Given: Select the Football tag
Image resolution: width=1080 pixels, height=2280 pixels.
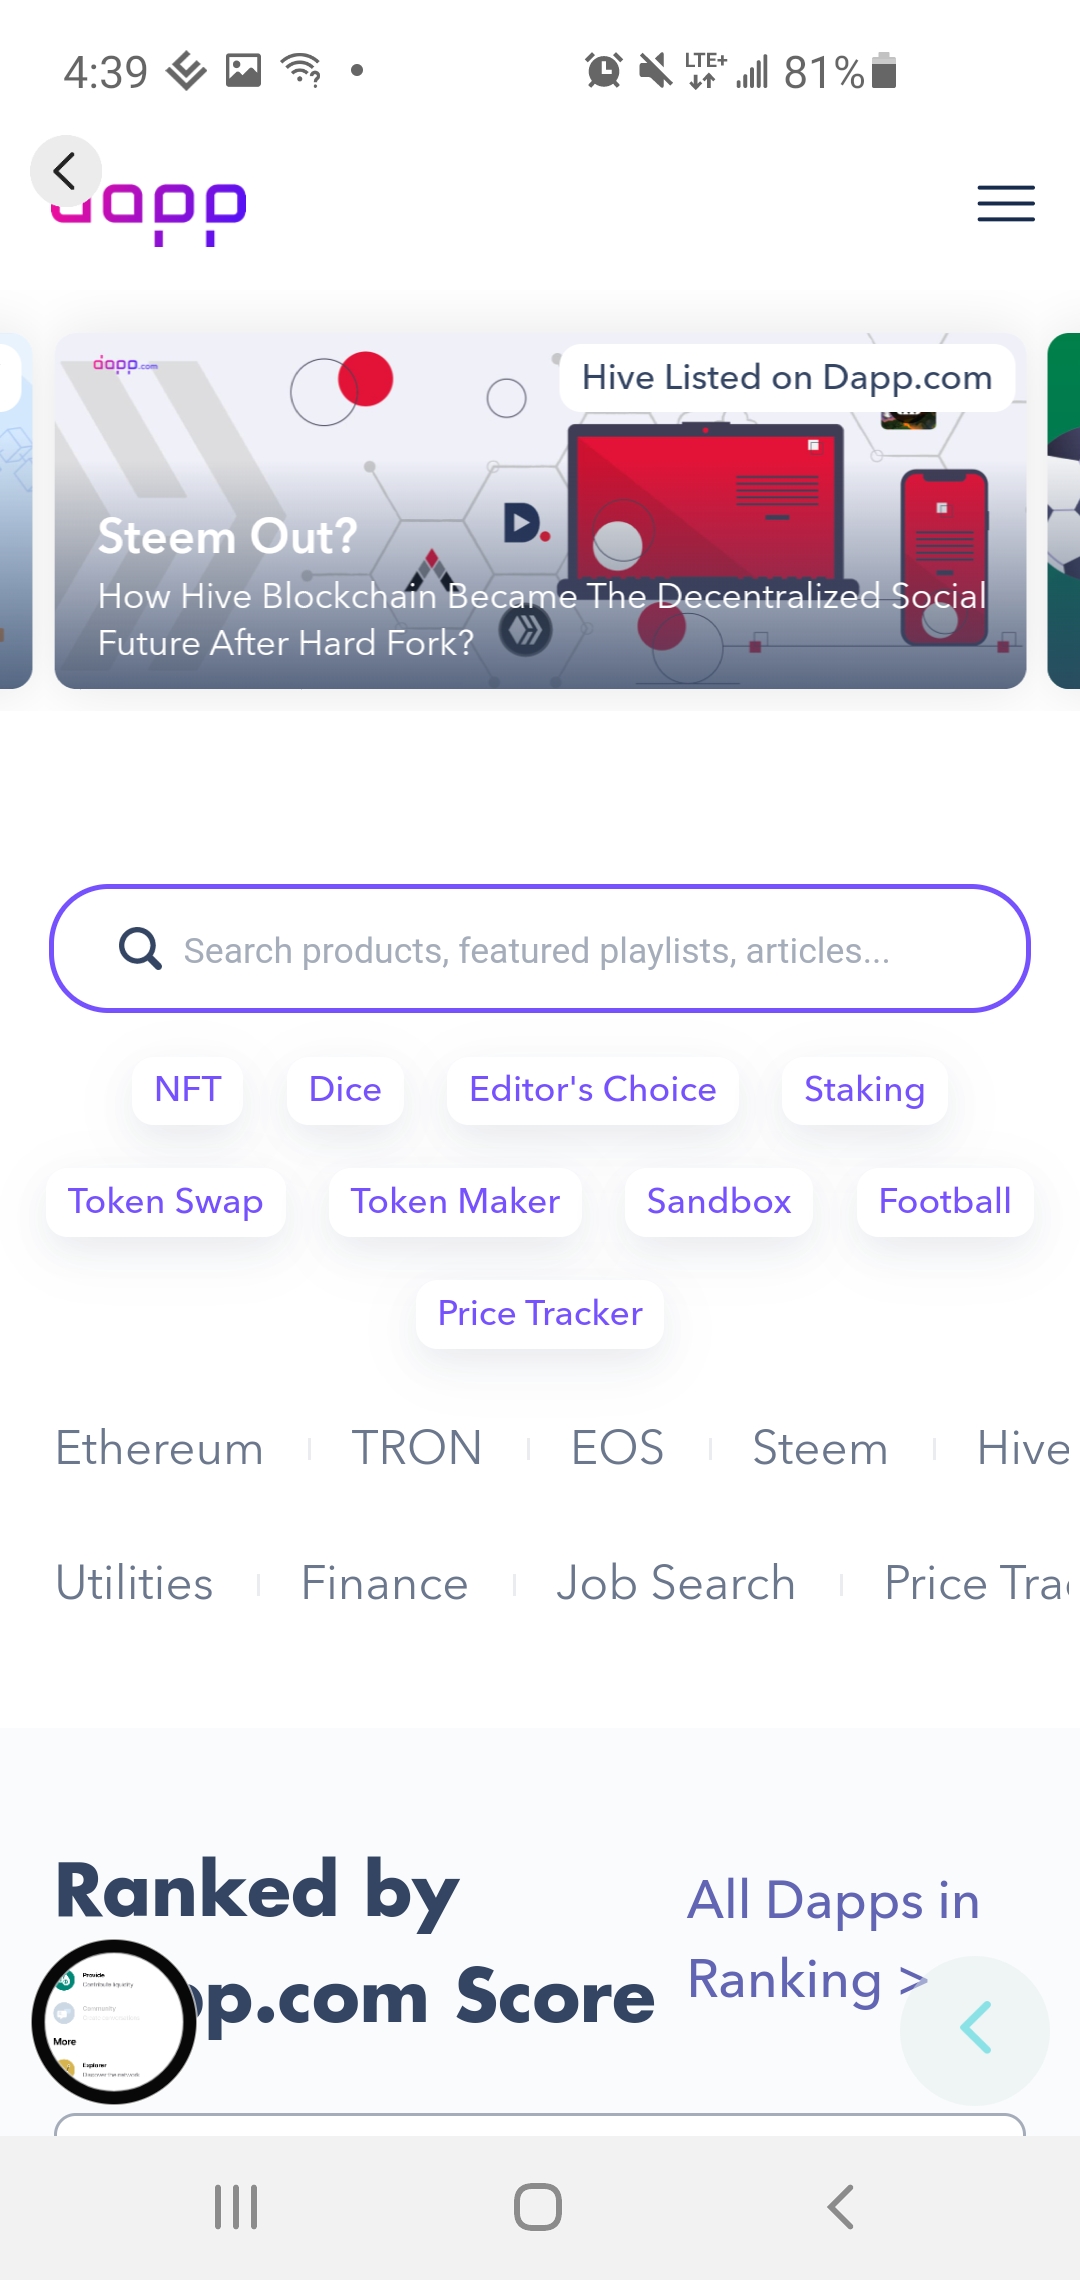Looking at the screenshot, I should pos(945,1202).
